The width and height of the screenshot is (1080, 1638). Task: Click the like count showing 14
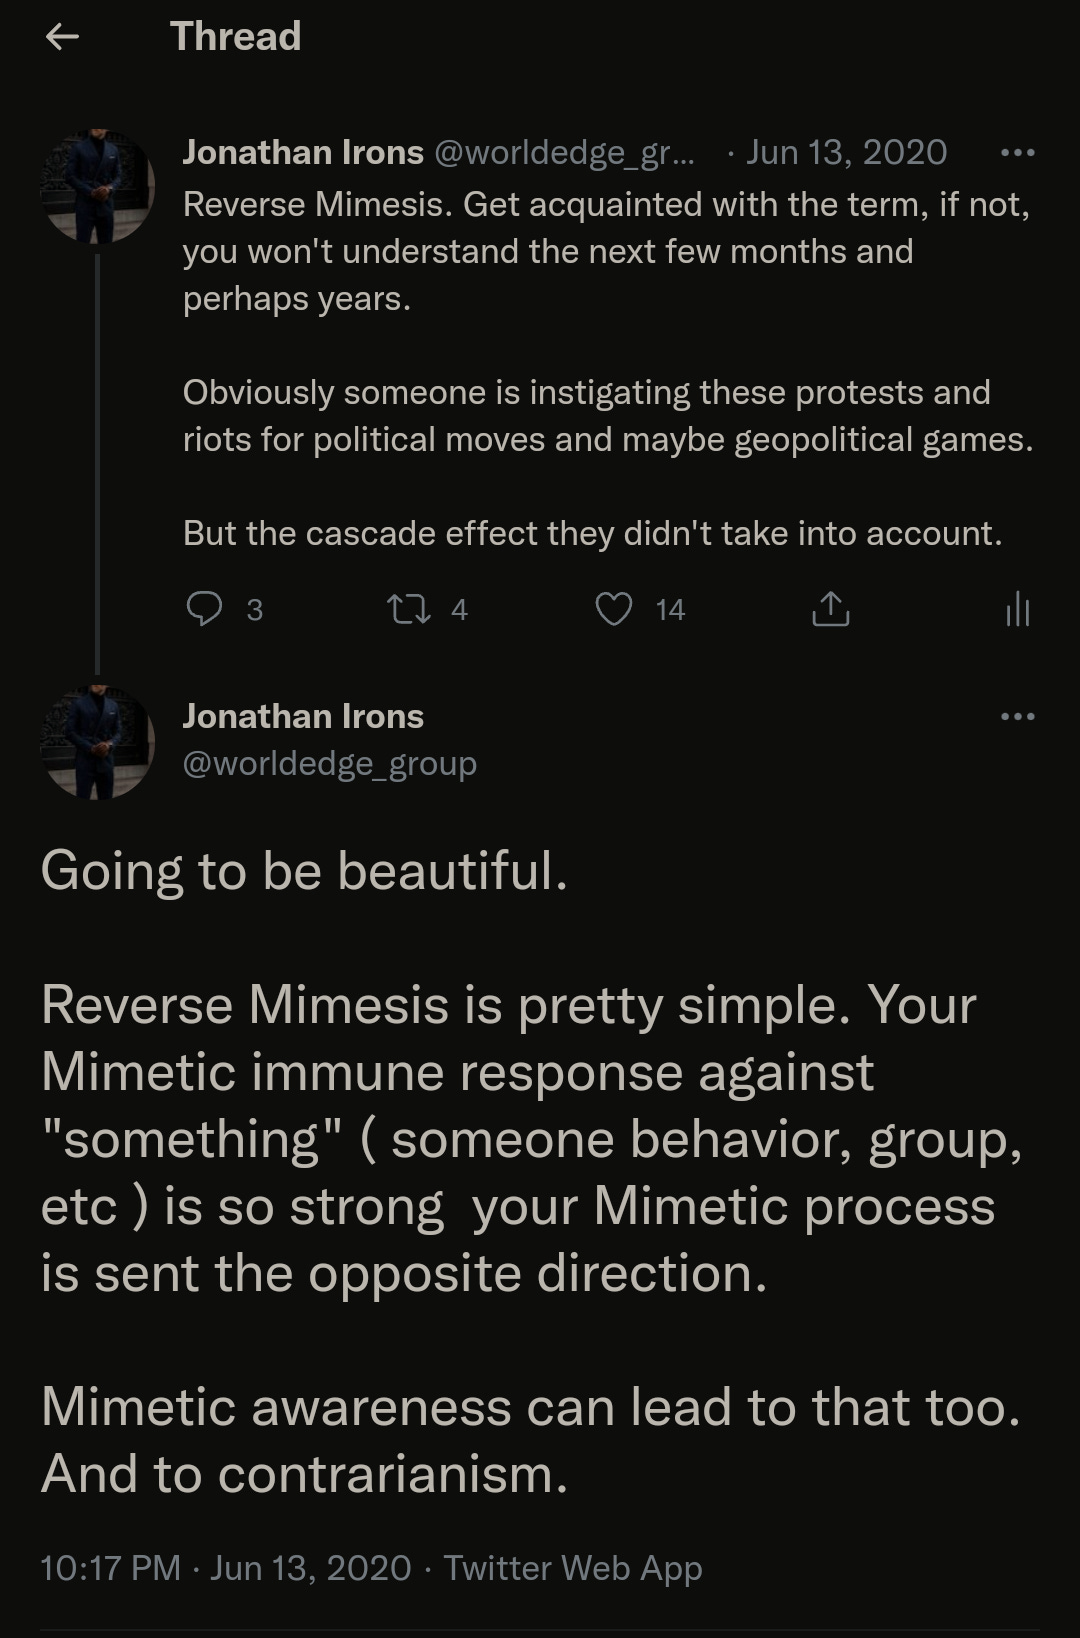coord(667,609)
